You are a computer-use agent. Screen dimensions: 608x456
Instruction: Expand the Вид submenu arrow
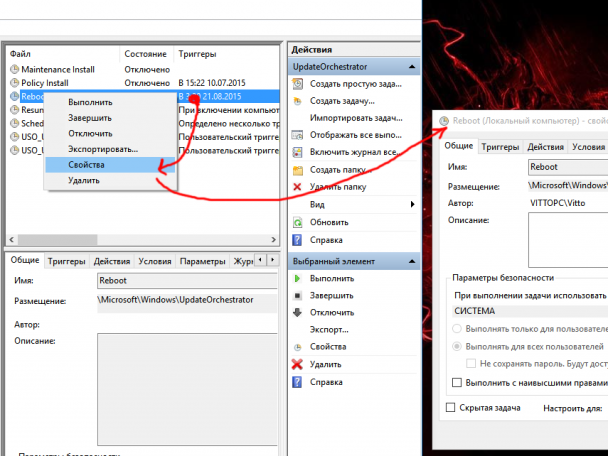coord(413,204)
